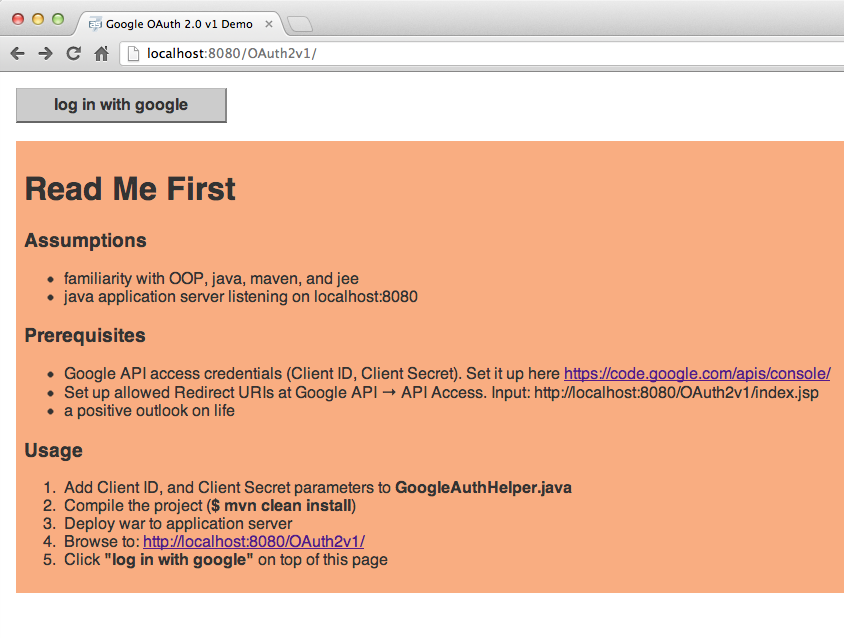This screenshot has width=844, height=638.
Task: Open the browser home page icon
Action: [x=101, y=53]
